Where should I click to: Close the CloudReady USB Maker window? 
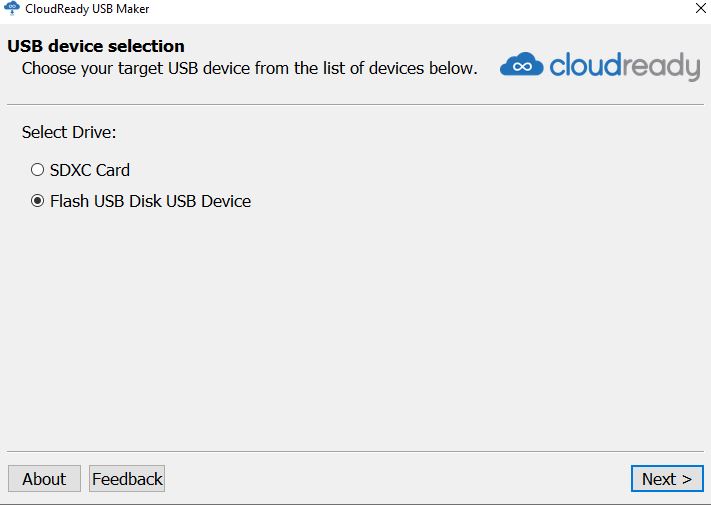[x=698, y=9]
